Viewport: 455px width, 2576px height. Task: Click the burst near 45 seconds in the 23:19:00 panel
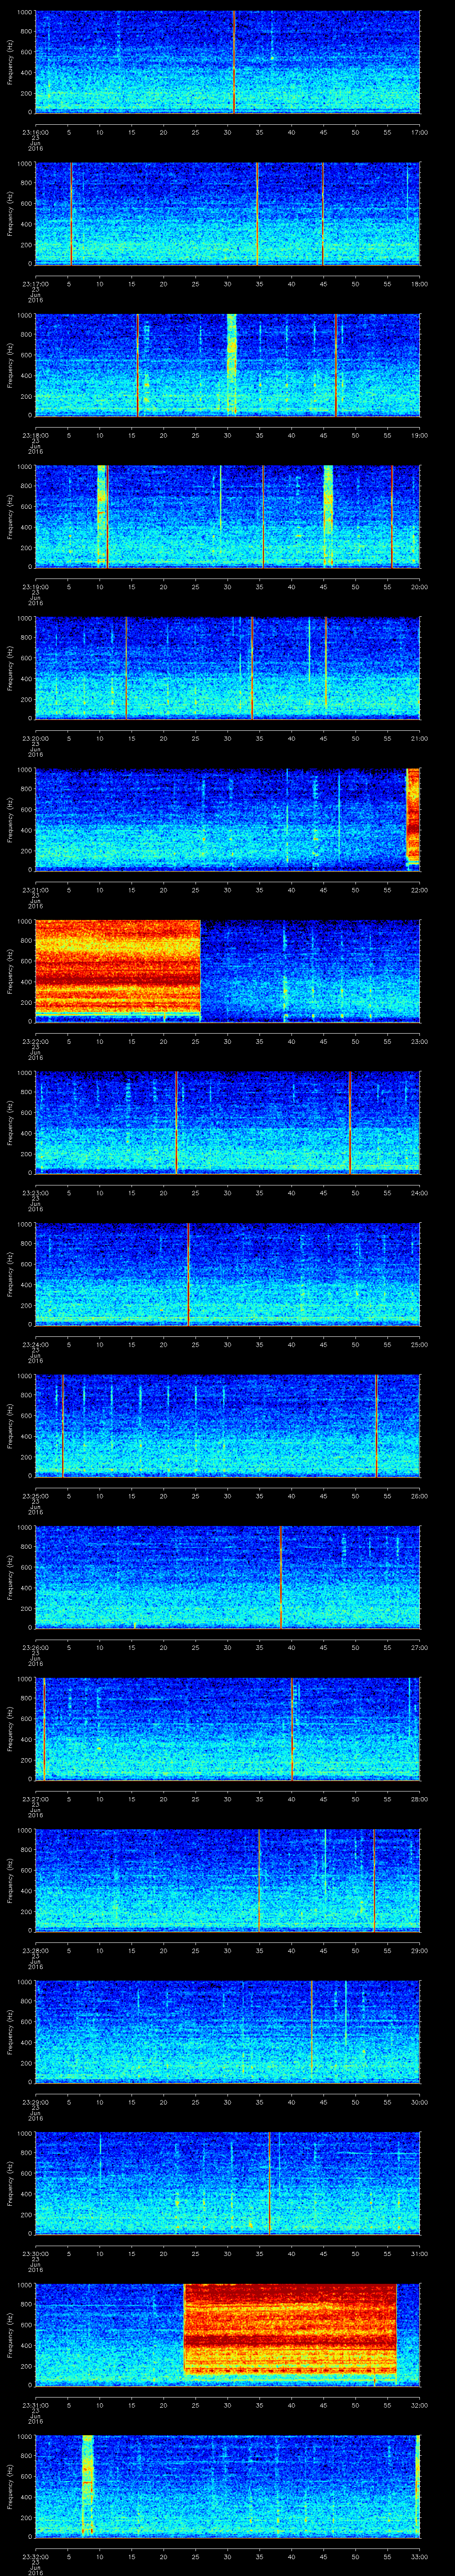point(328,515)
